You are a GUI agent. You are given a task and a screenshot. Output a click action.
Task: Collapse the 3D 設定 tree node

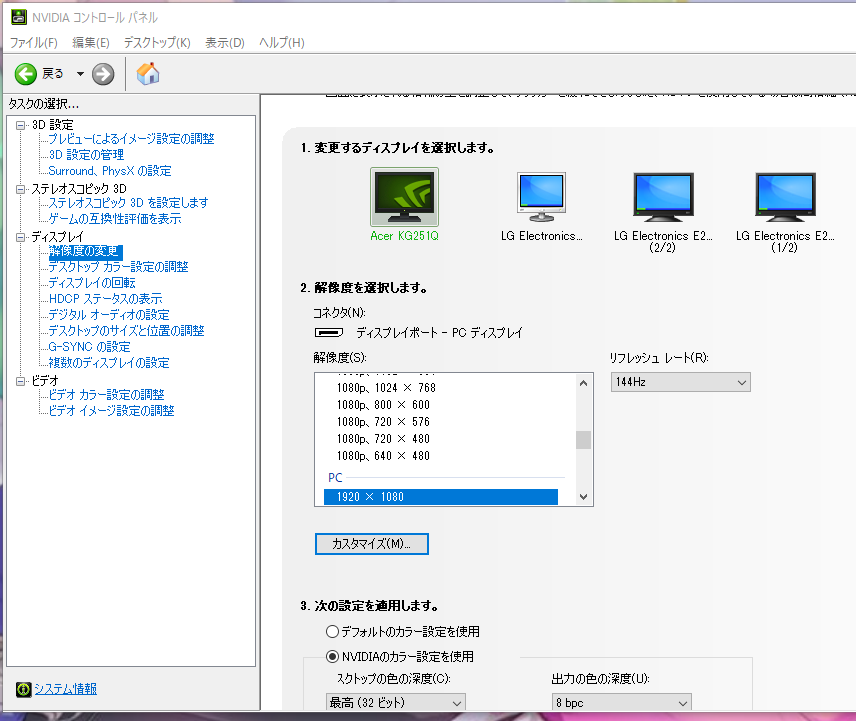[20, 126]
